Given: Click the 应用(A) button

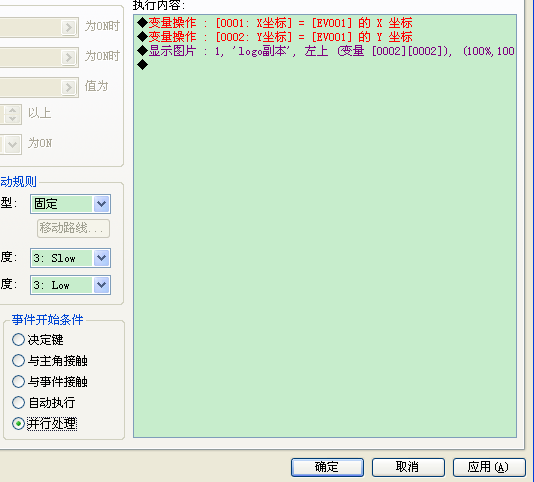Looking at the screenshot, I should click(x=489, y=467).
